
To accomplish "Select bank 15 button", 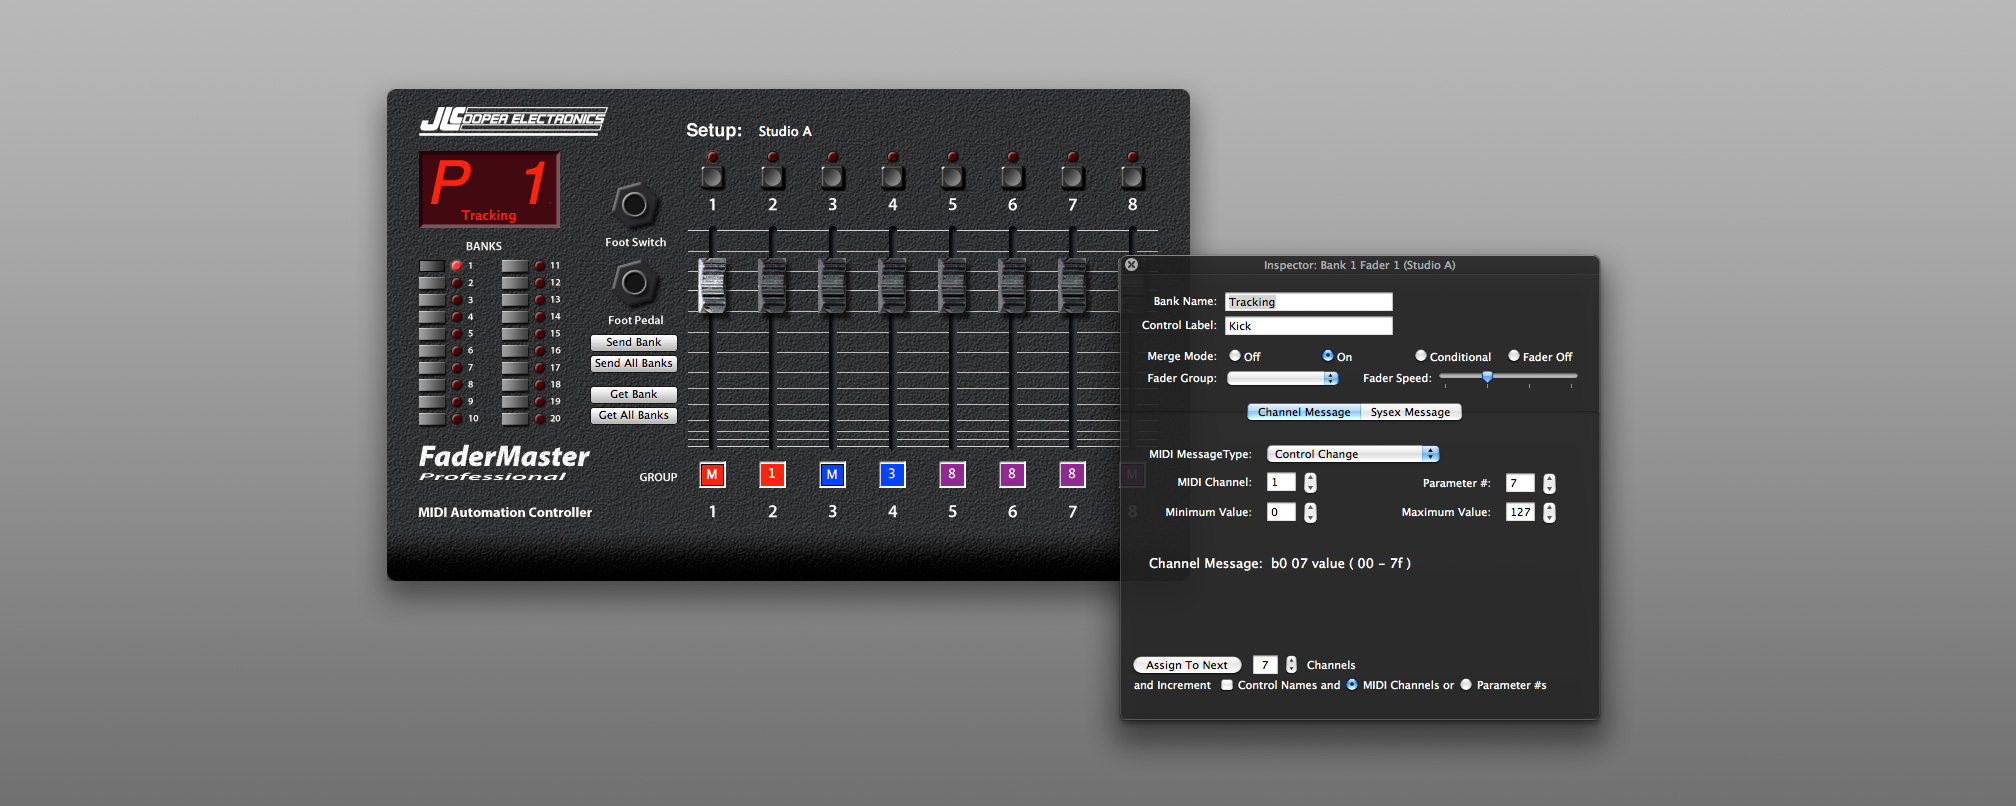I will [x=515, y=334].
